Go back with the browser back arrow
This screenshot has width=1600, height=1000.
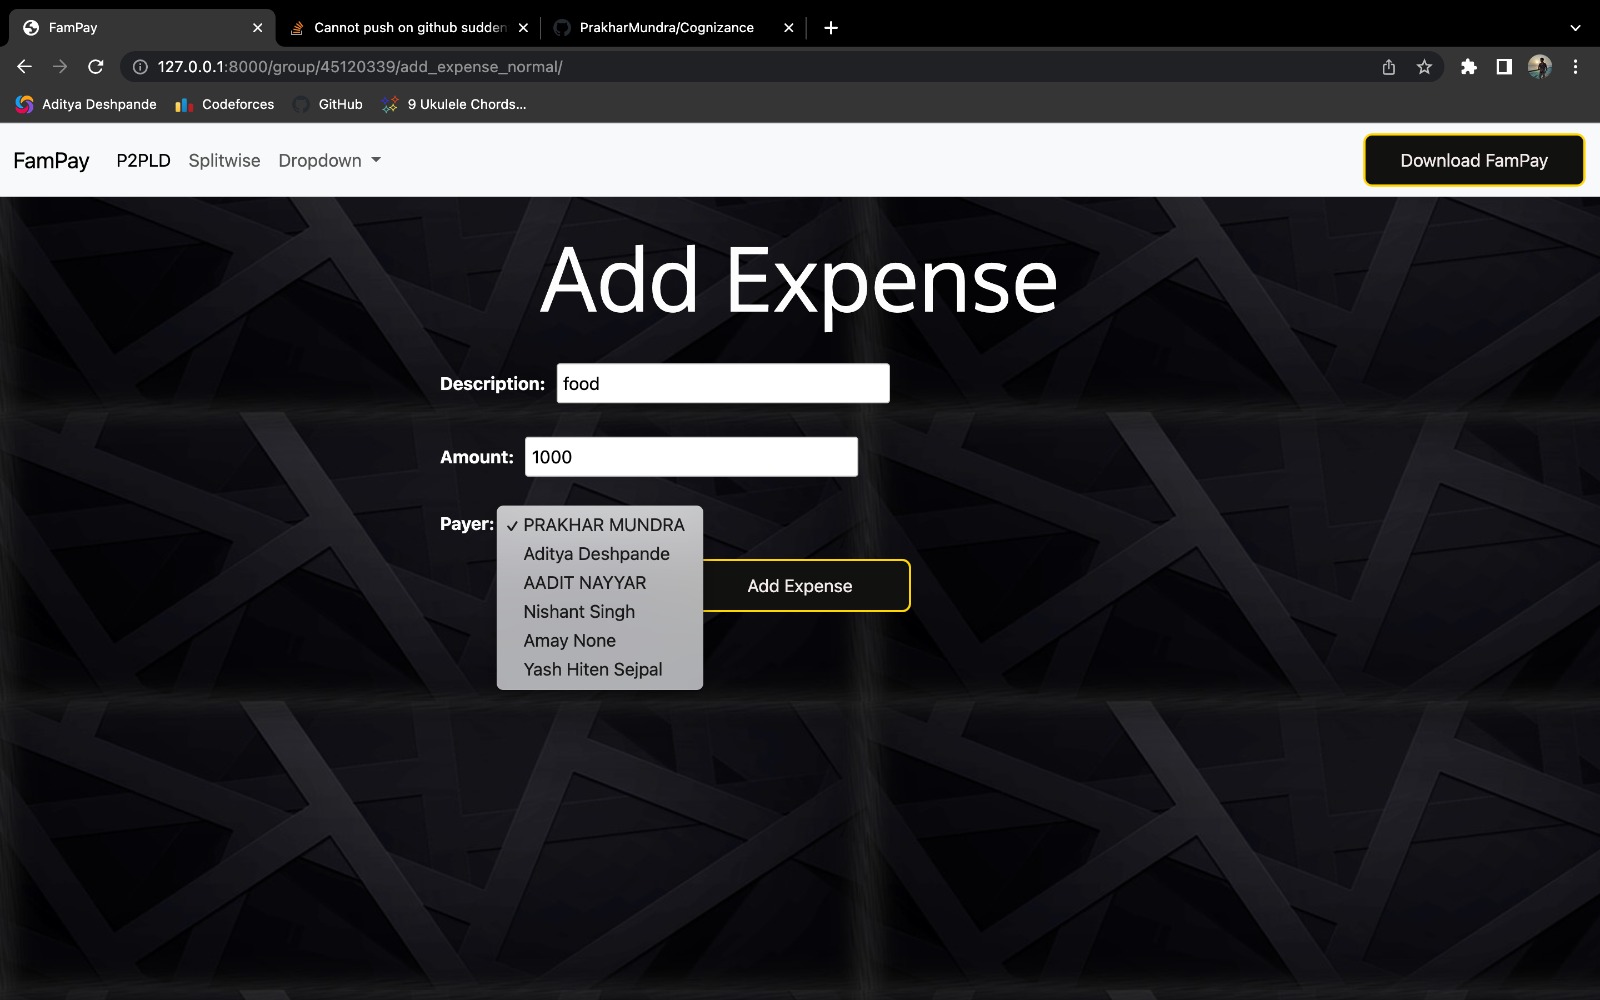click(25, 67)
